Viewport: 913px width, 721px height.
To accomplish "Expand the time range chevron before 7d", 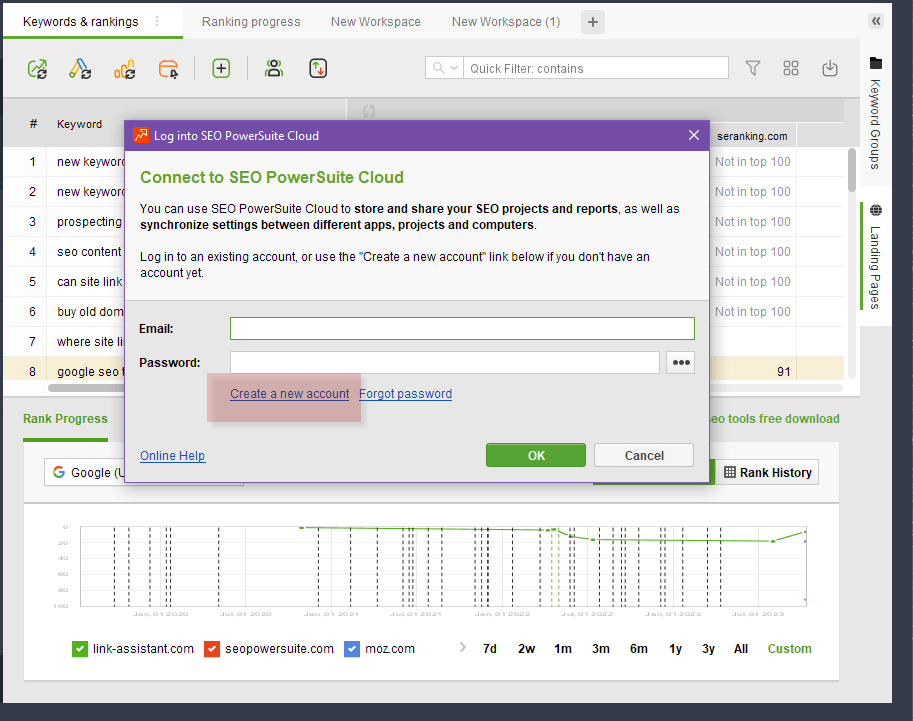I will (462, 647).
